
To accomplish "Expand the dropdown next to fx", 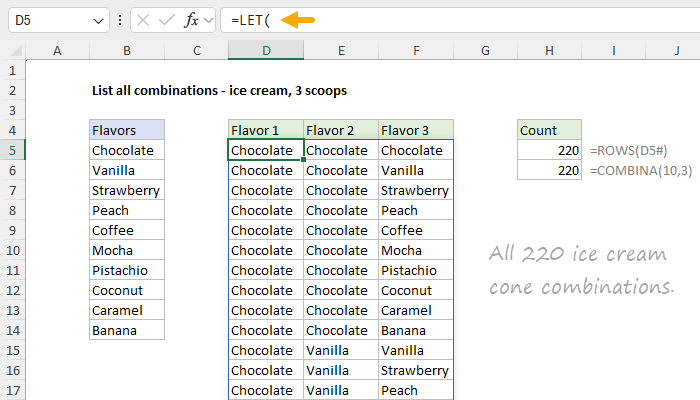I will point(208,21).
